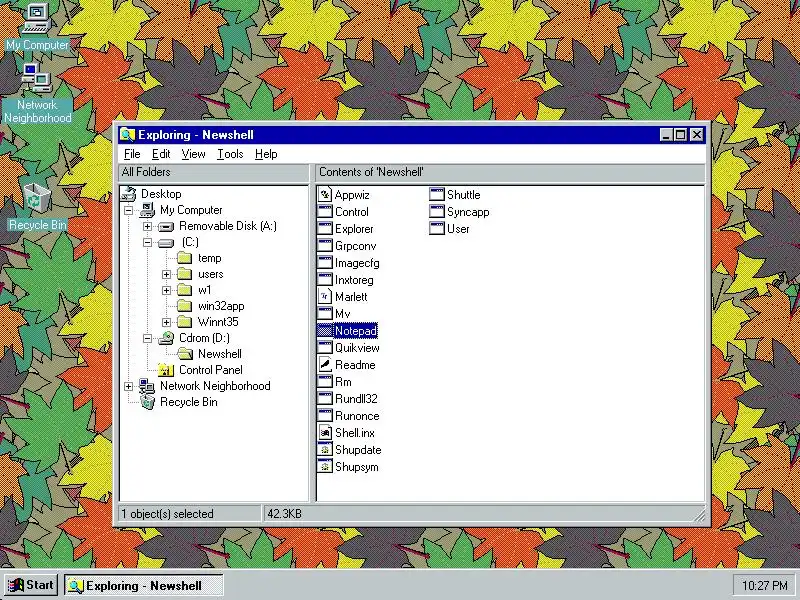Open the Tools menu
This screenshot has height=600, width=800.
coord(230,154)
